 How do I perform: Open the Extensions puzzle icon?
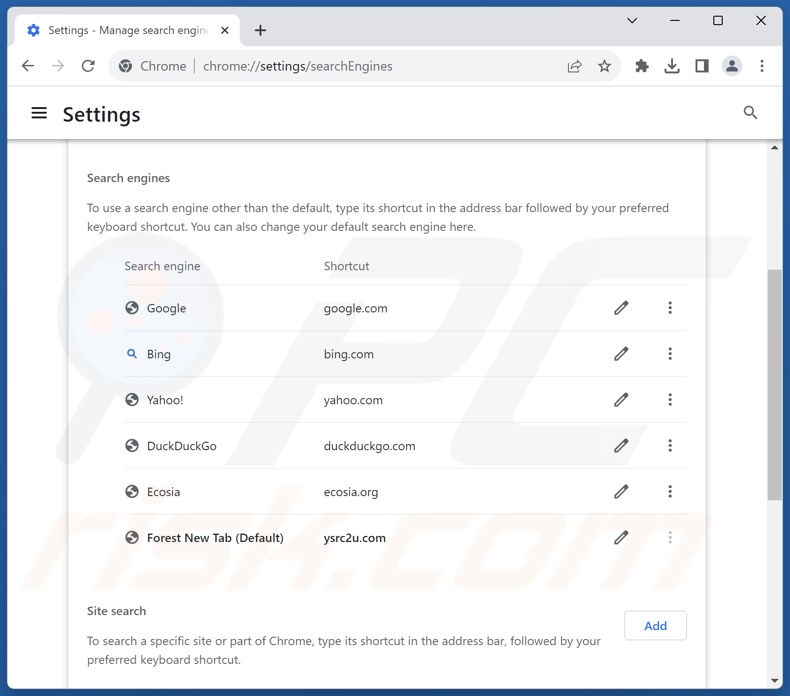point(642,66)
